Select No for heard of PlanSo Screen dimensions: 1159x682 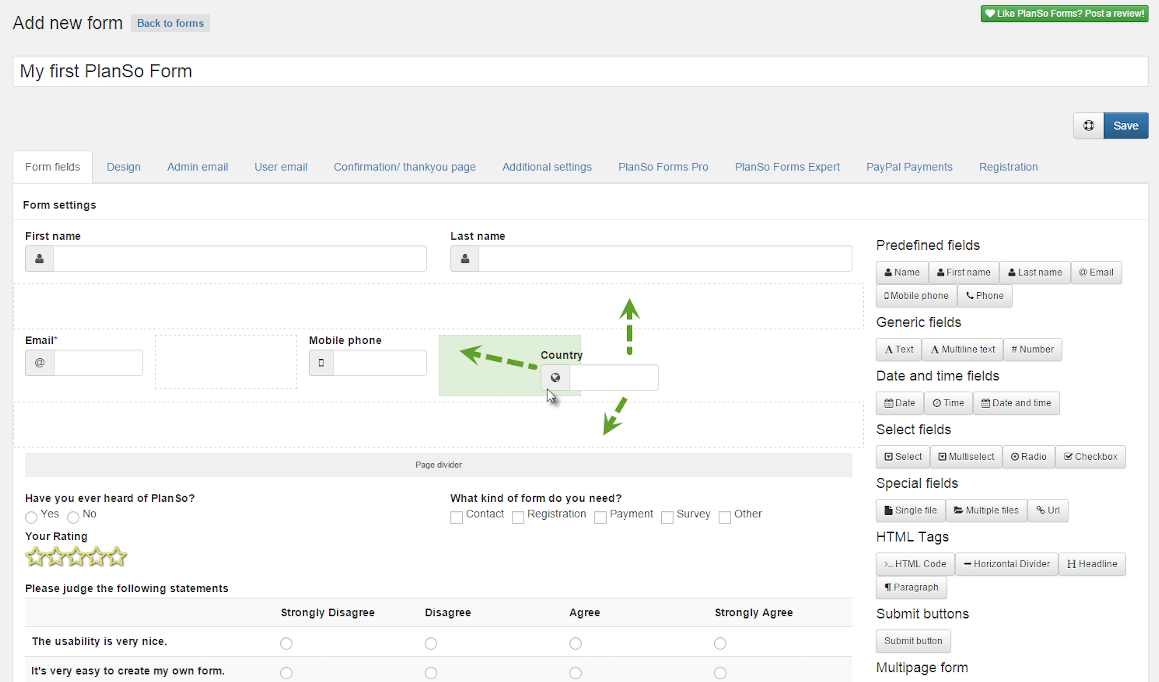(73, 517)
